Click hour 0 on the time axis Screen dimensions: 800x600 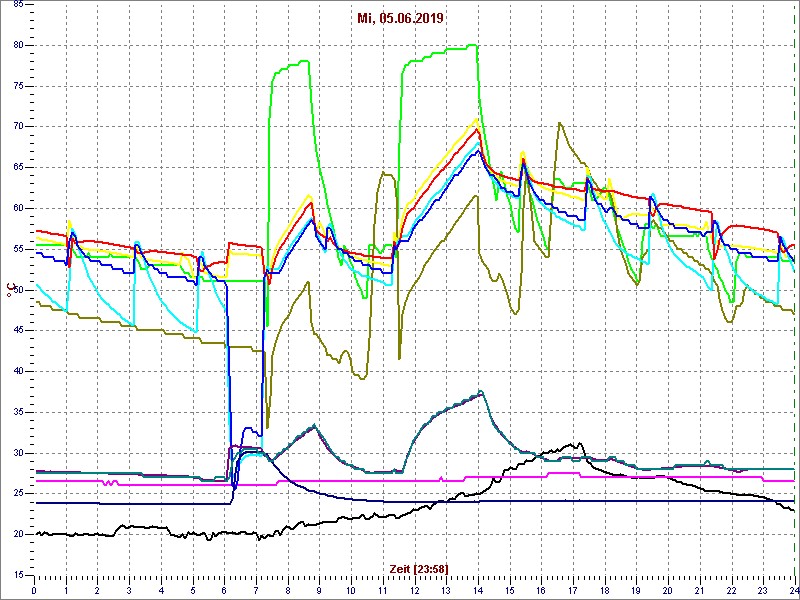[x=34, y=591]
